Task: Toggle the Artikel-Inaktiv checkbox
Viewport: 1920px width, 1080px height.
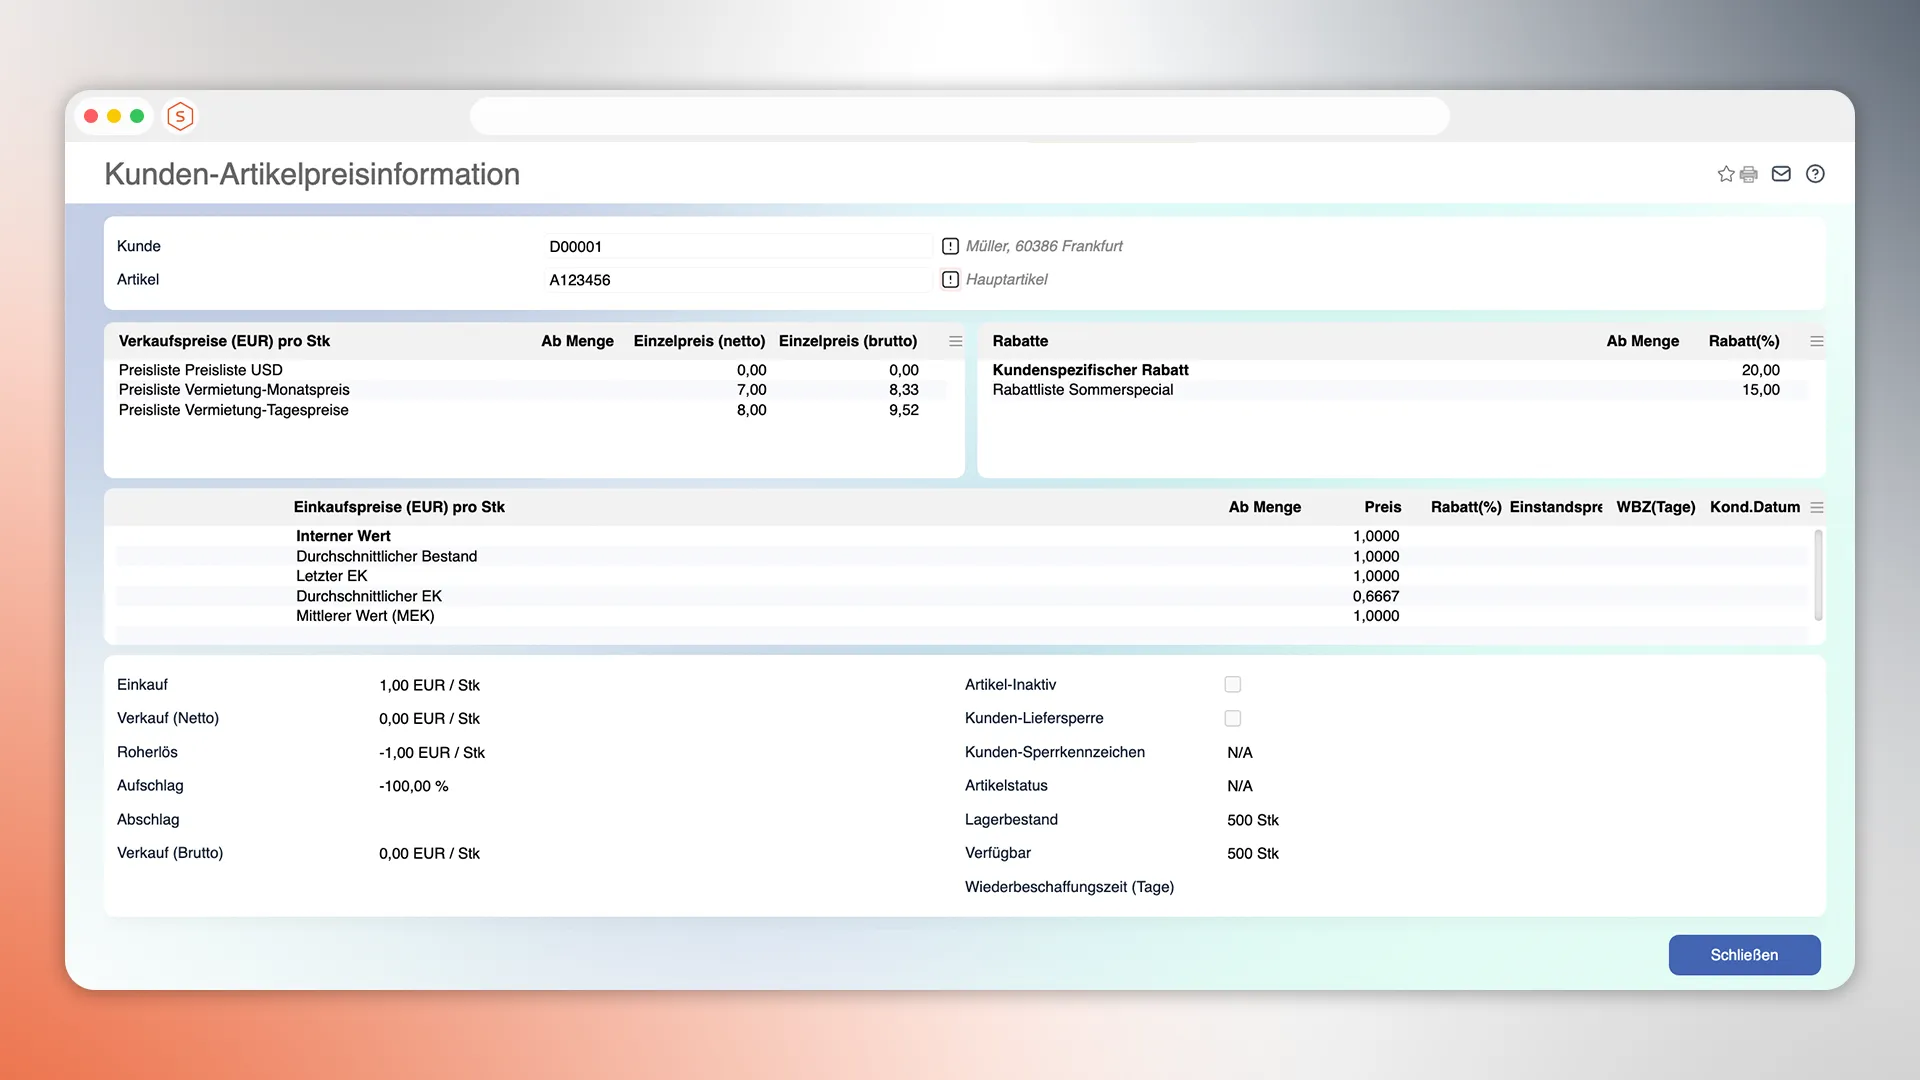Action: click(x=1232, y=685)
